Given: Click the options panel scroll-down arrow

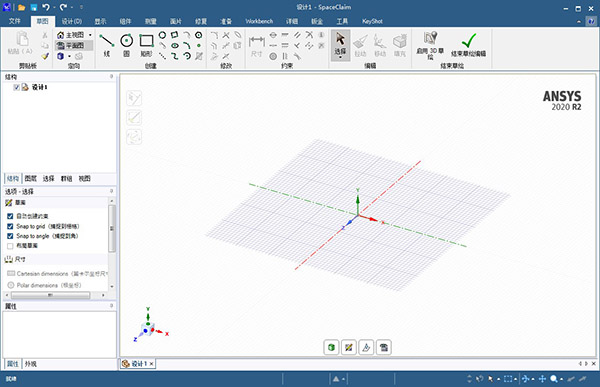Looking at the screenshot, I should (x=112, y=286).
